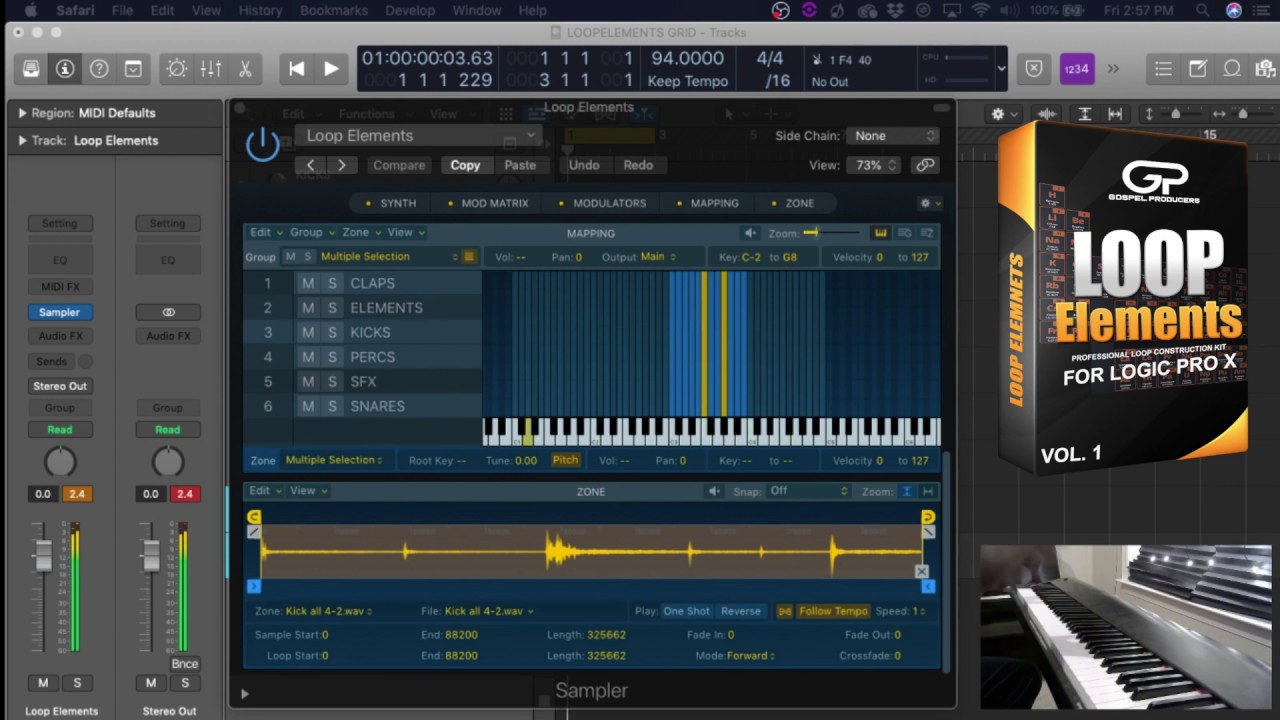Click Zone pane speaker preview icon
Viewport: 1280px width, 720px height.
714,491
